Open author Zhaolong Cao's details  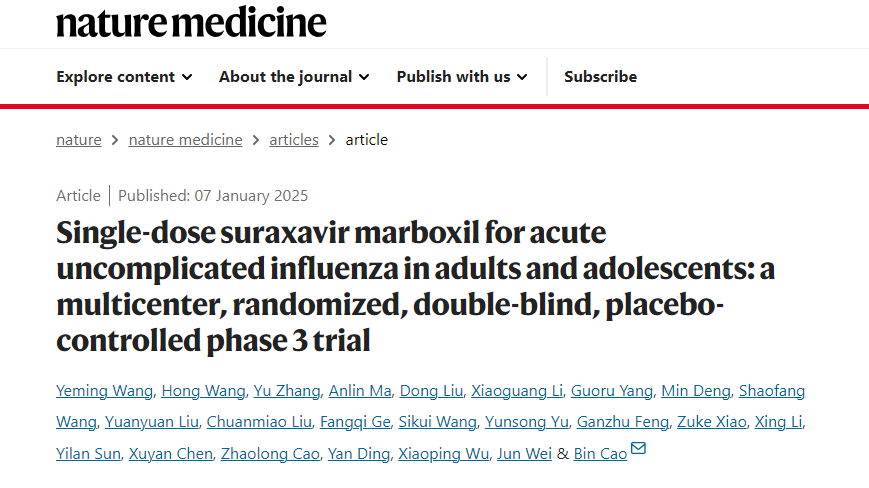[x=270, y=454]
